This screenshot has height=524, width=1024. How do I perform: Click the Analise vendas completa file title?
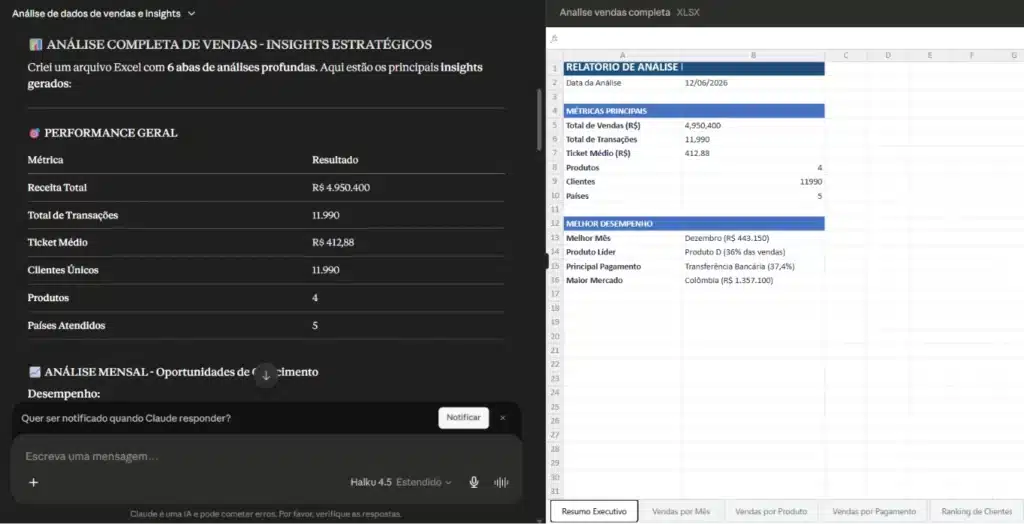pos(615,12)
